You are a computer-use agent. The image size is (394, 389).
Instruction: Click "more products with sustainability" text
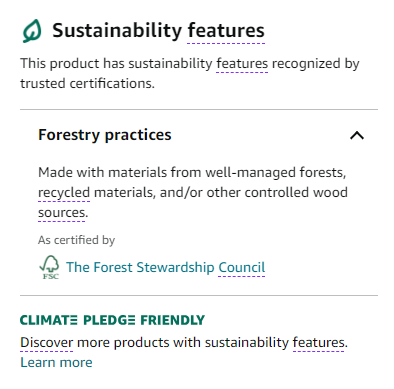tap(183, 343)
